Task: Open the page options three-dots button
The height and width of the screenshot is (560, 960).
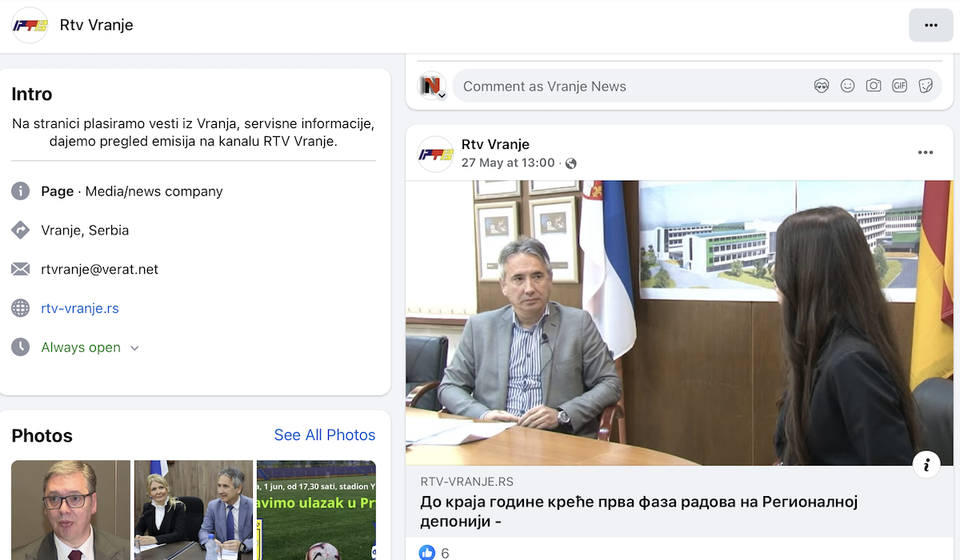Action: coord(931,25)
